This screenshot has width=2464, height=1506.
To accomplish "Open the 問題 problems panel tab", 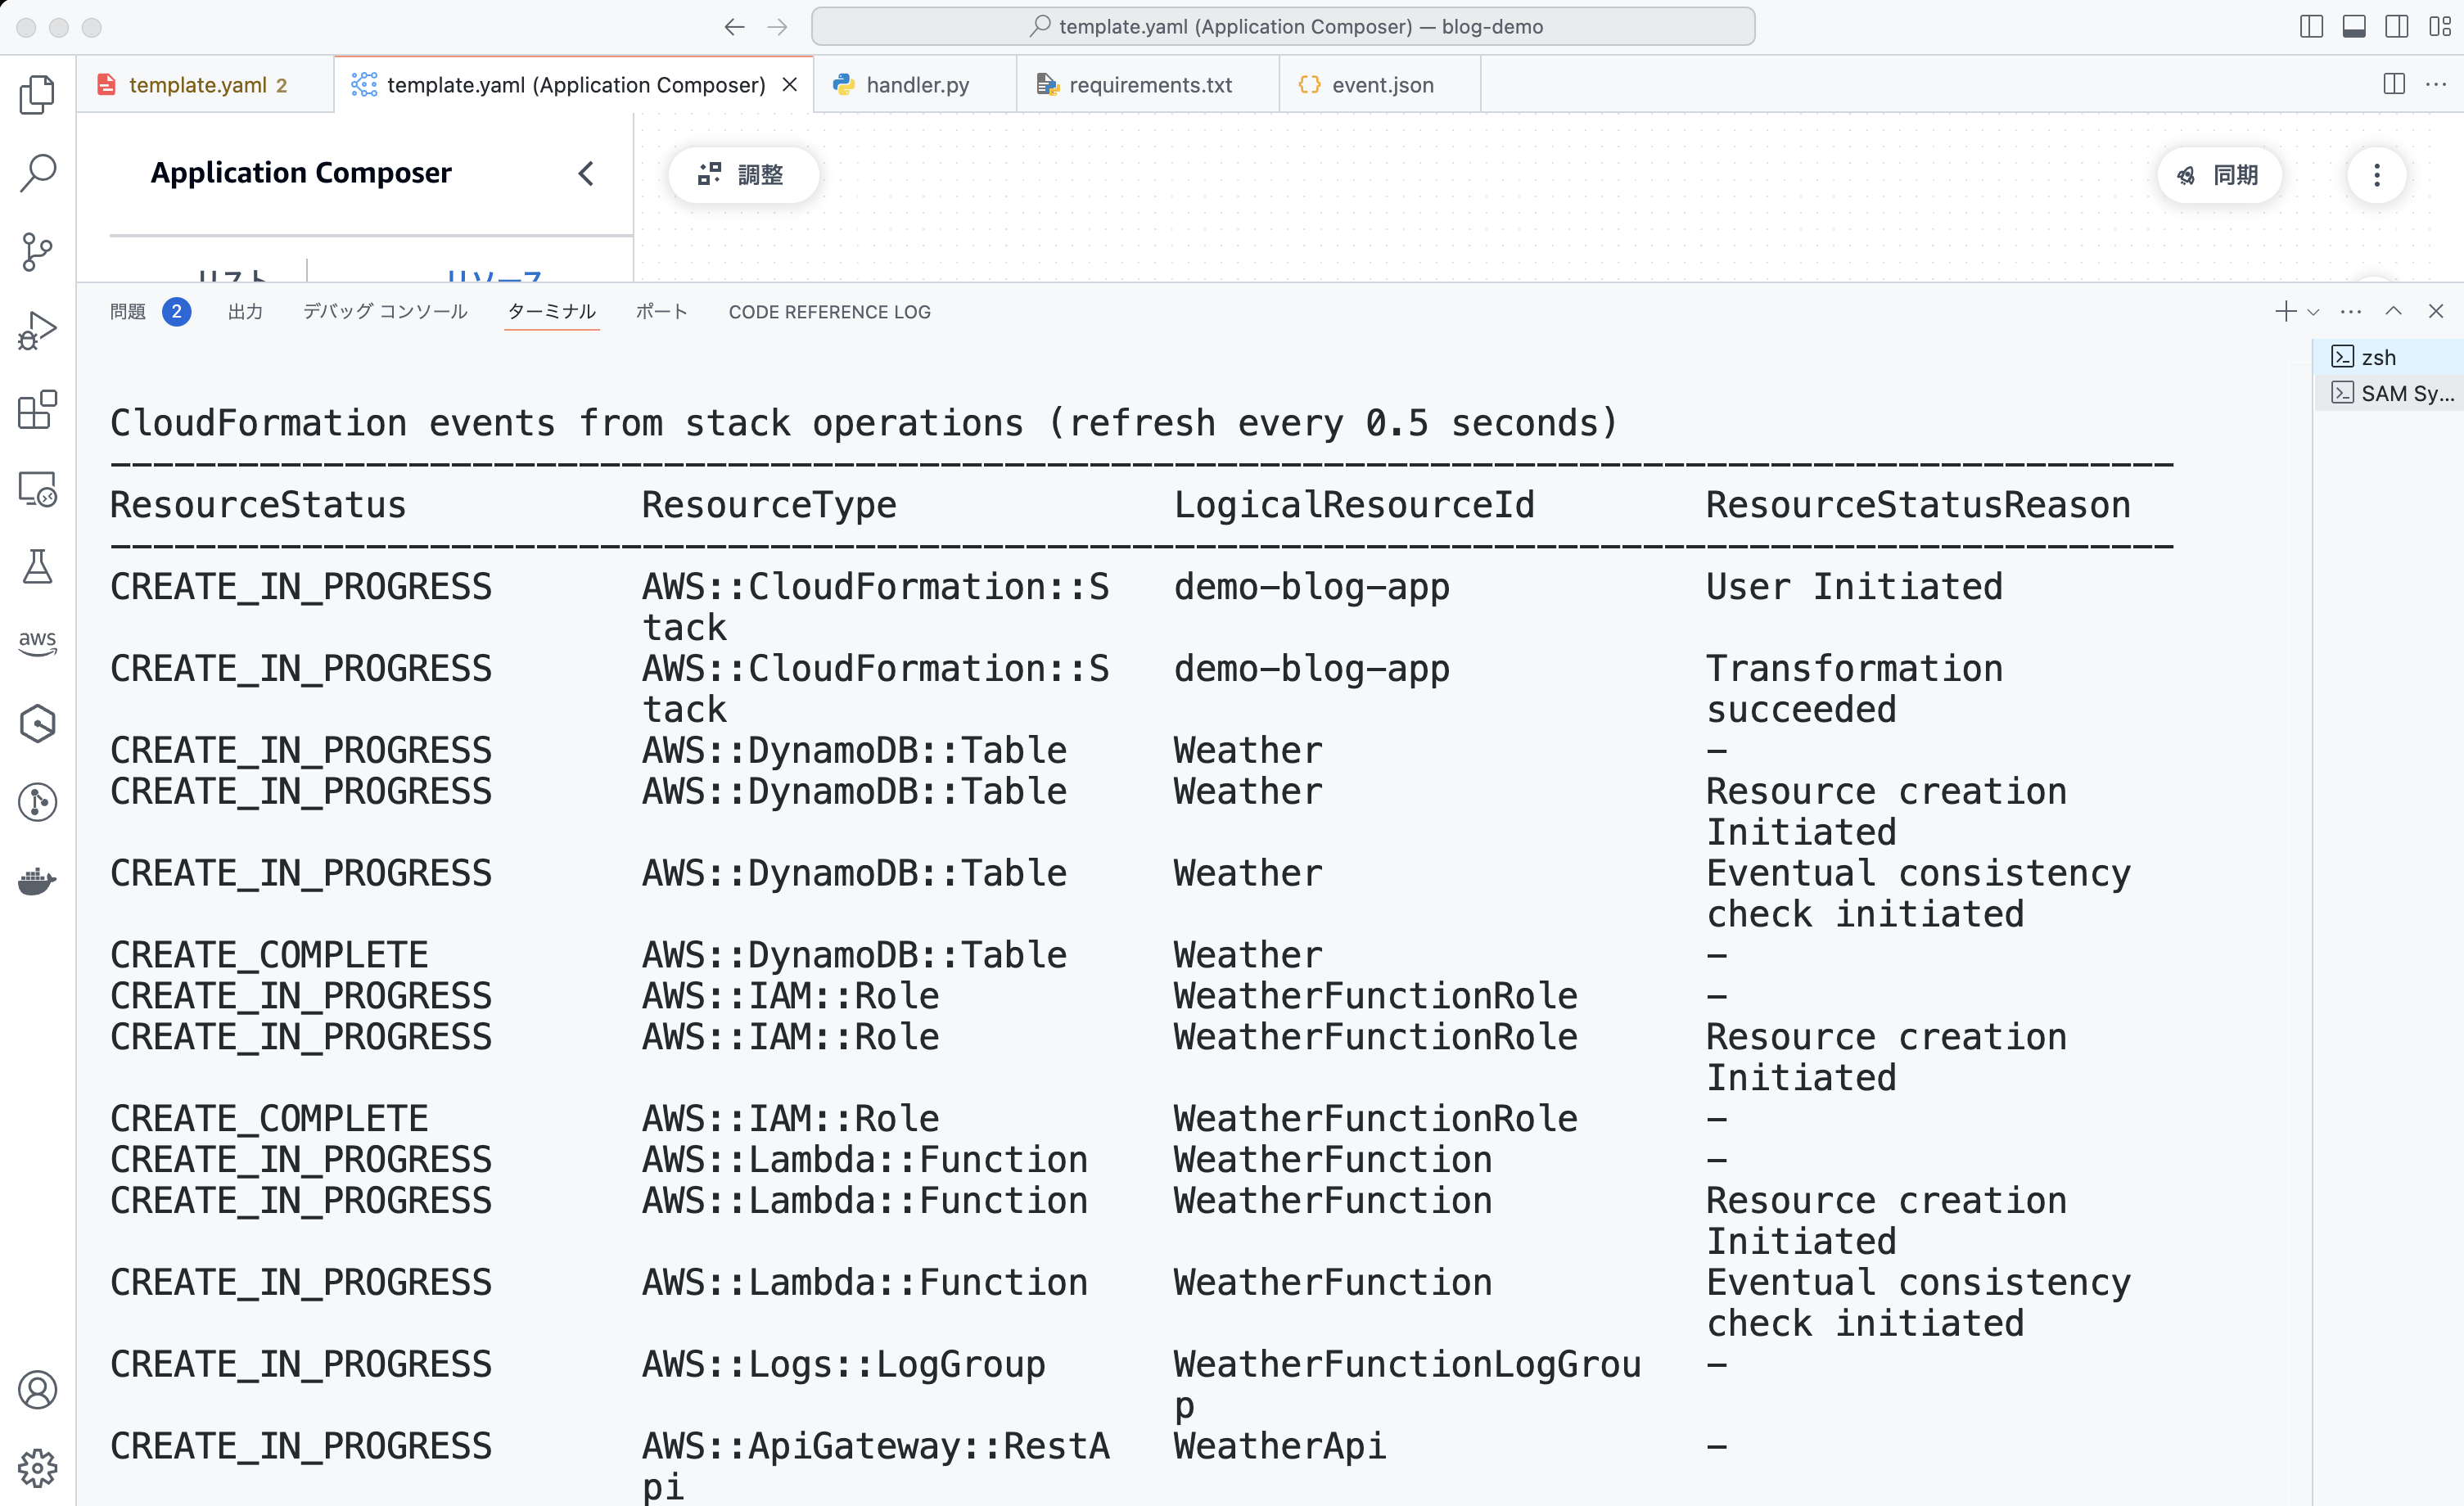I will pyautogui.click(x=128, y=312).
